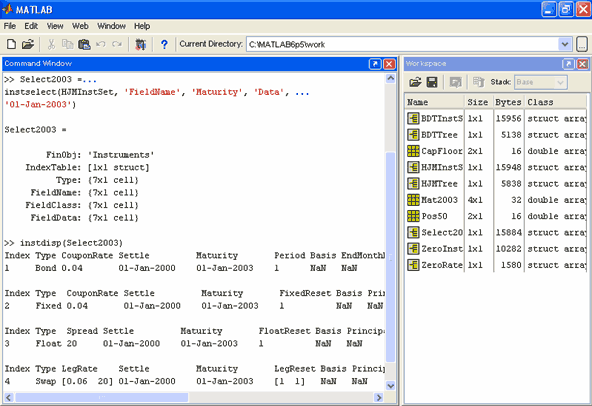Click Workspace delete variable icon
The image size is (592, 406).
478,82
